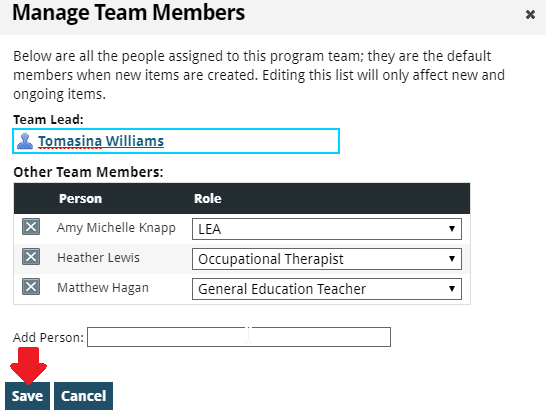Click the Person column header
Viewport: 546px width, 414px height.
pos(80,198)
